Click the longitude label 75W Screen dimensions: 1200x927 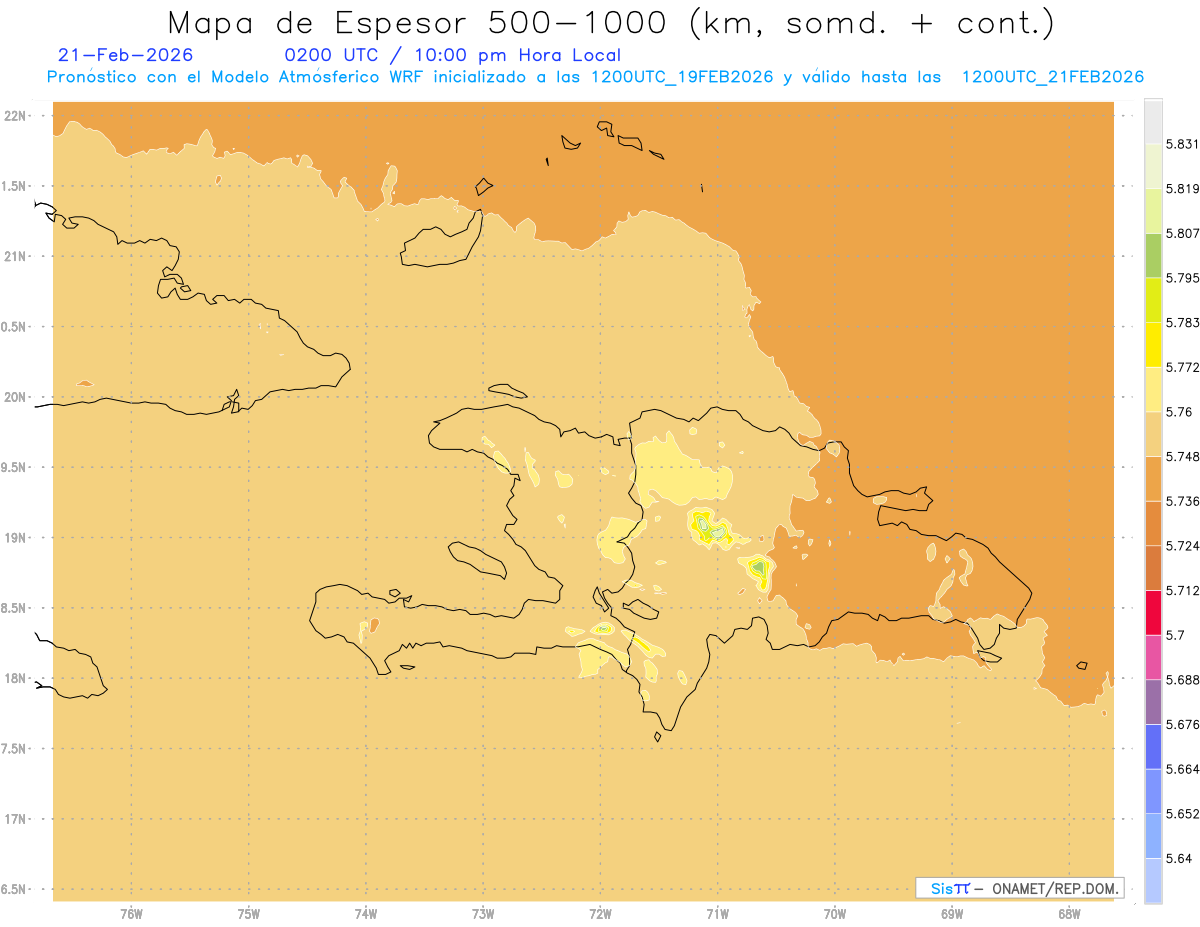(x=249, y=913)
